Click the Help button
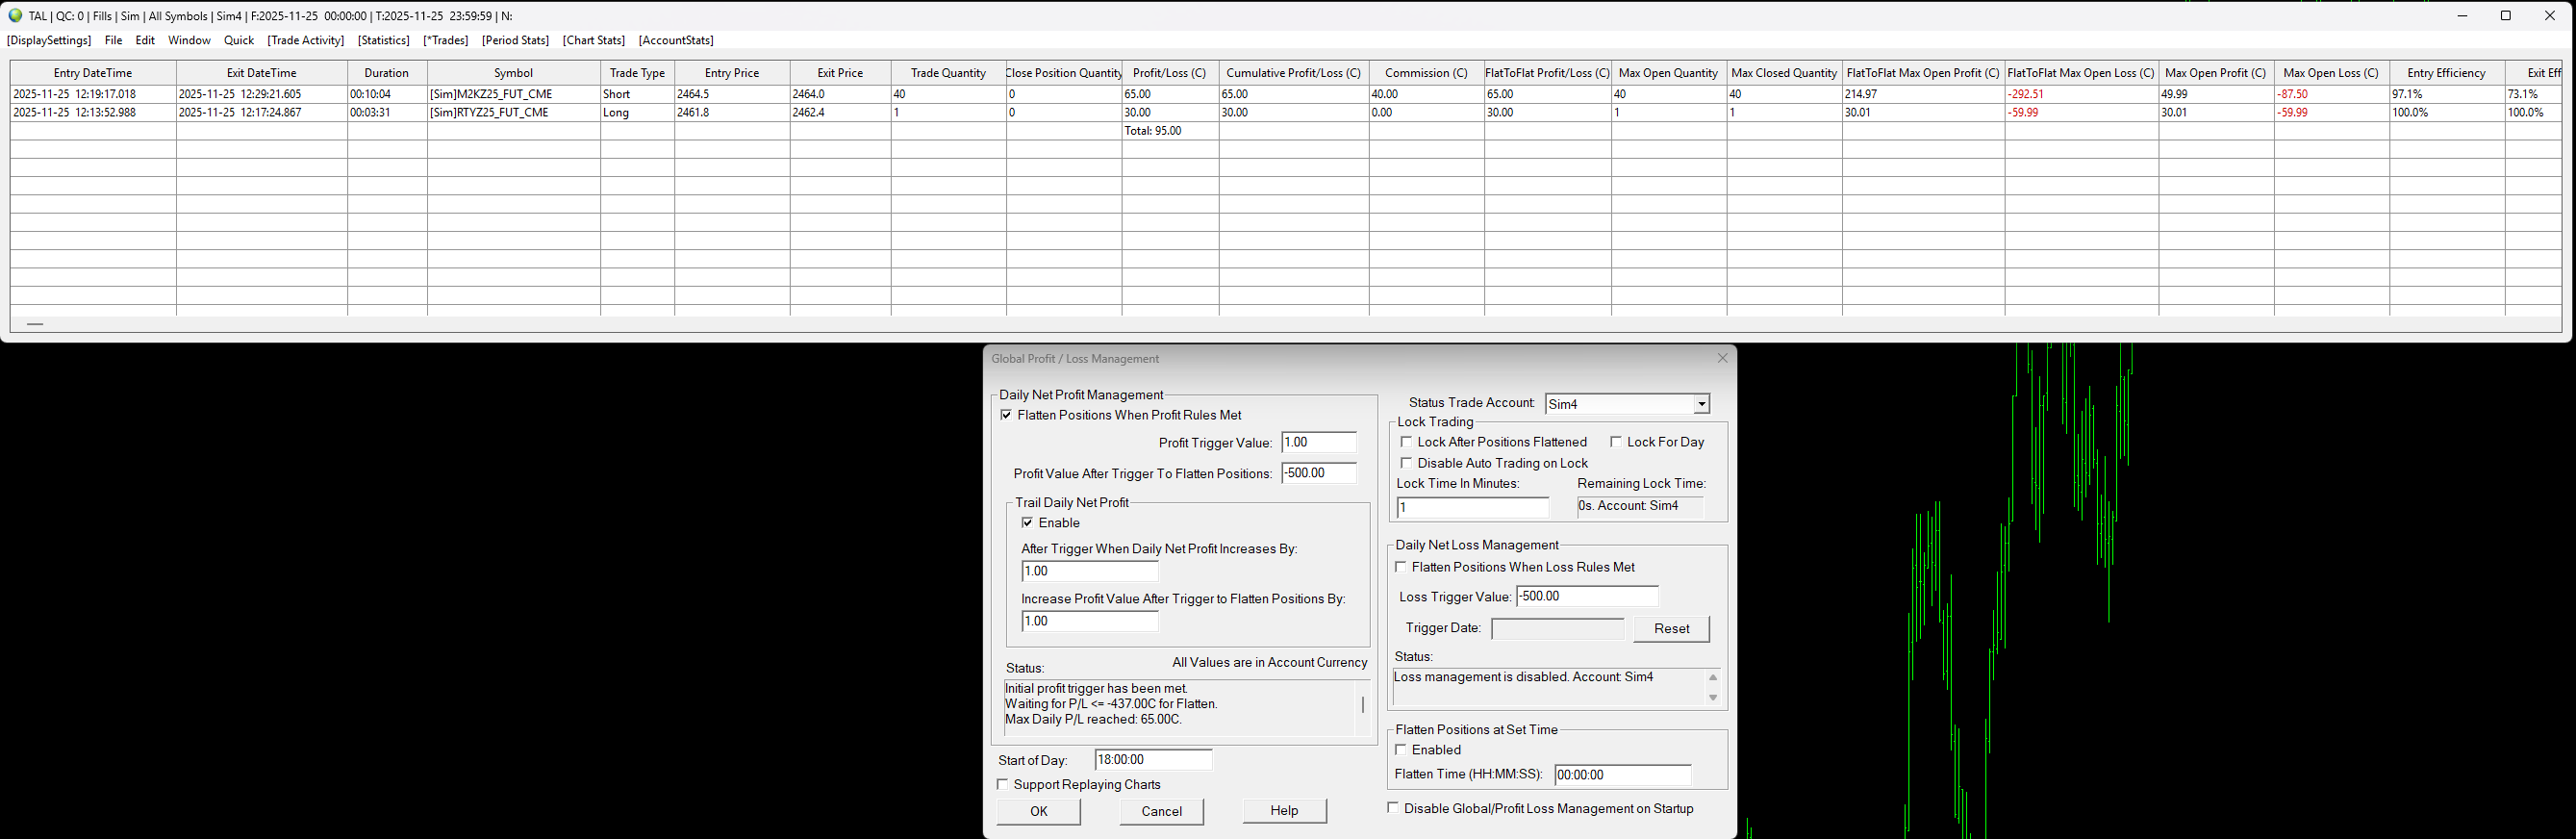Image resolution: width=2576 pixels, height=839 pixels. pos(1285,811)
